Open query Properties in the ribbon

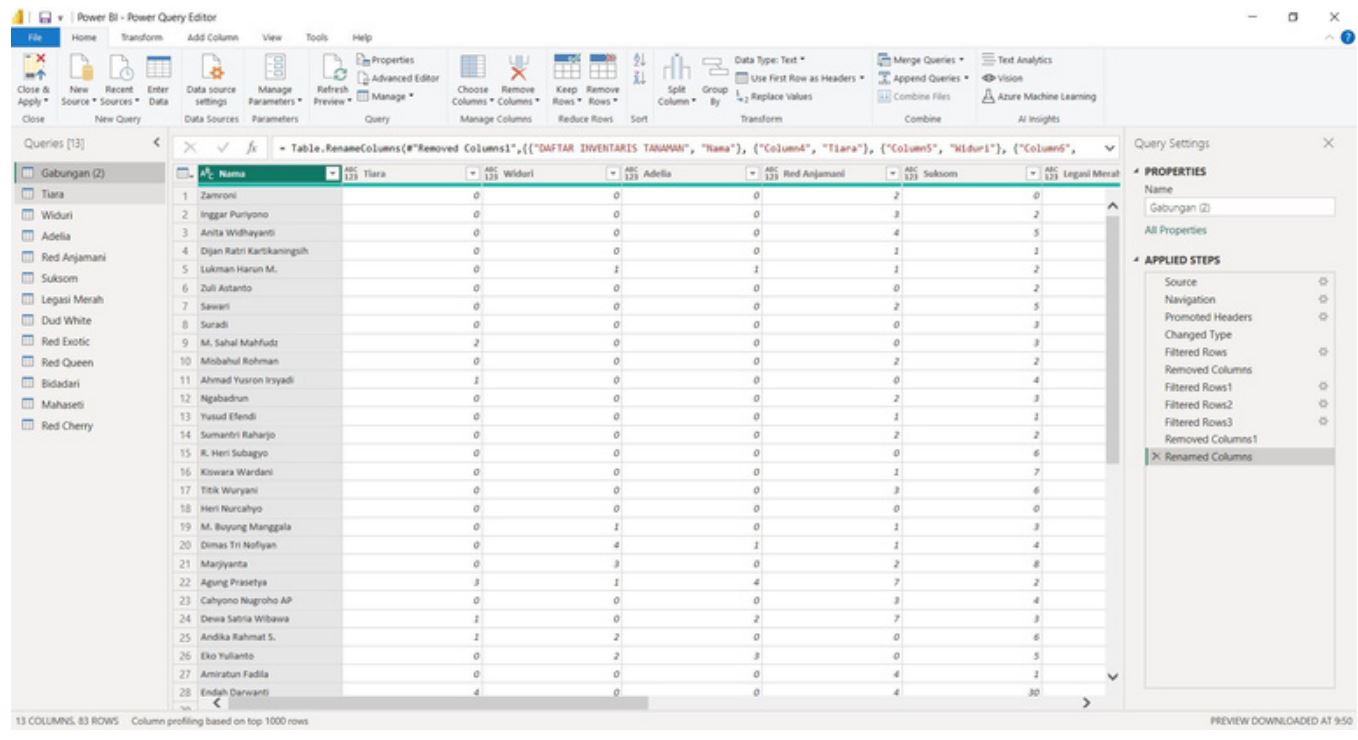[x=385, y=60]
